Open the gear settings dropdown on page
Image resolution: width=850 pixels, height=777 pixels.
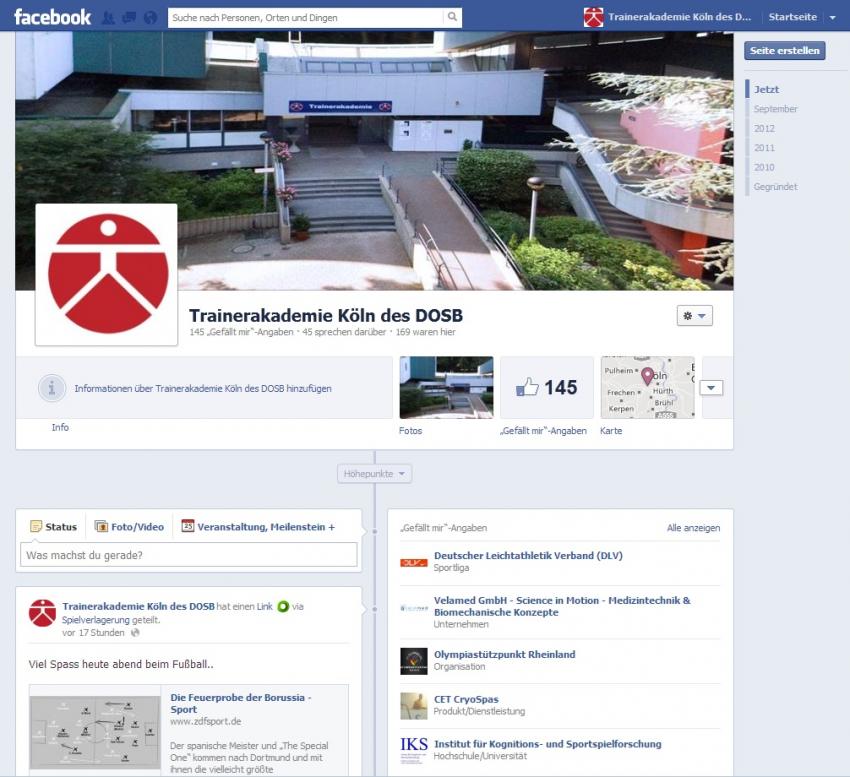point(694,315)
